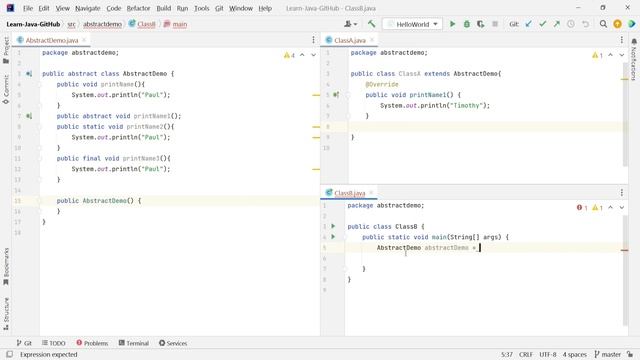Open the Build menu
The image size is (640, 360).
pos(164,8)
